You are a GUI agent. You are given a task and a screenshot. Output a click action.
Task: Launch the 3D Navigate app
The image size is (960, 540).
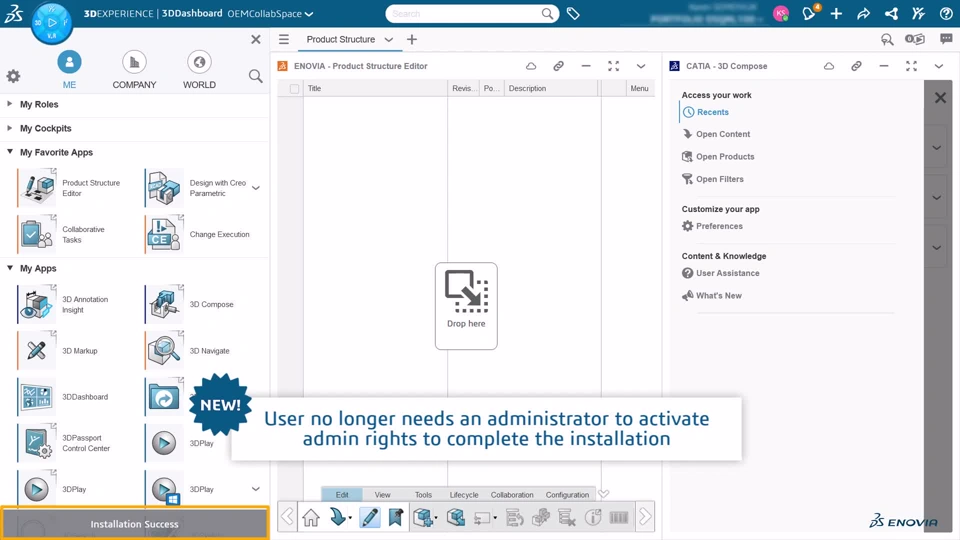coord(165,350)
